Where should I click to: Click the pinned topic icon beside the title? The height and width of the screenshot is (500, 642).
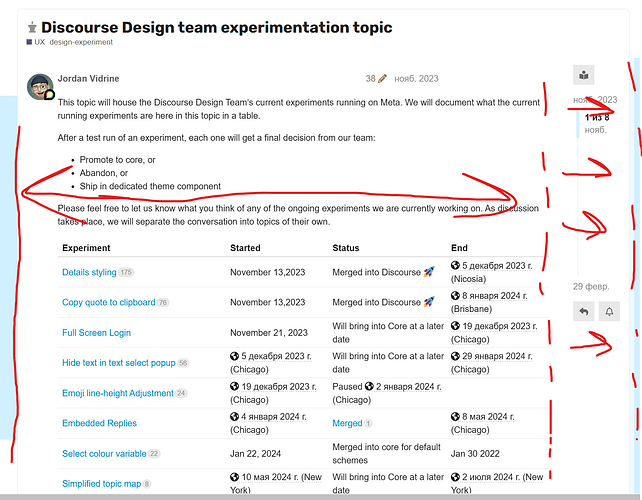(x=32, y=28)
